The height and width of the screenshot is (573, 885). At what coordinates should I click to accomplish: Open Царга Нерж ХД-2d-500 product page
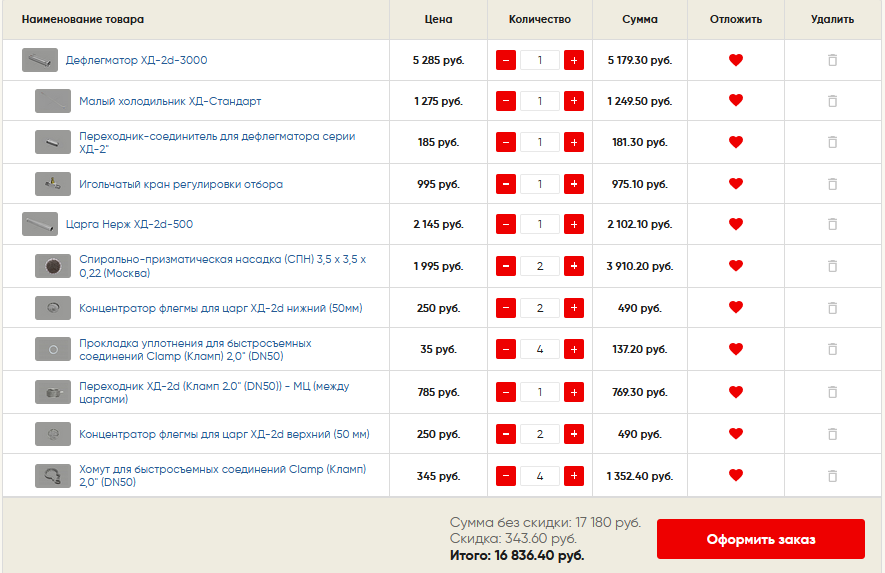(x=129, y=224)
